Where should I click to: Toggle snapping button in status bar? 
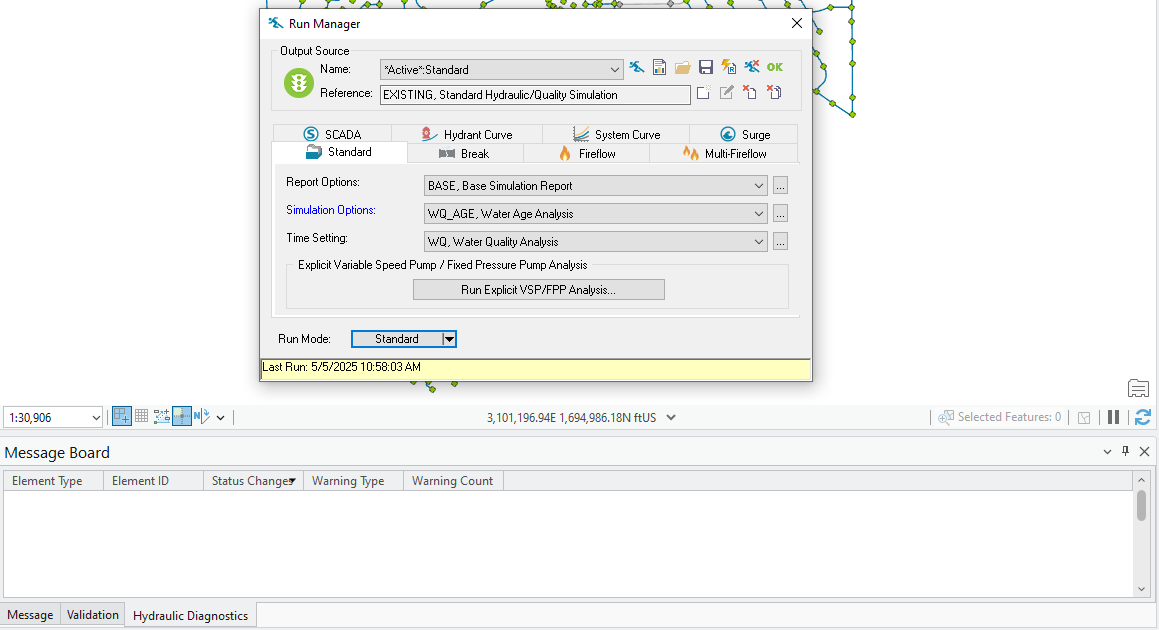[122, 417]
